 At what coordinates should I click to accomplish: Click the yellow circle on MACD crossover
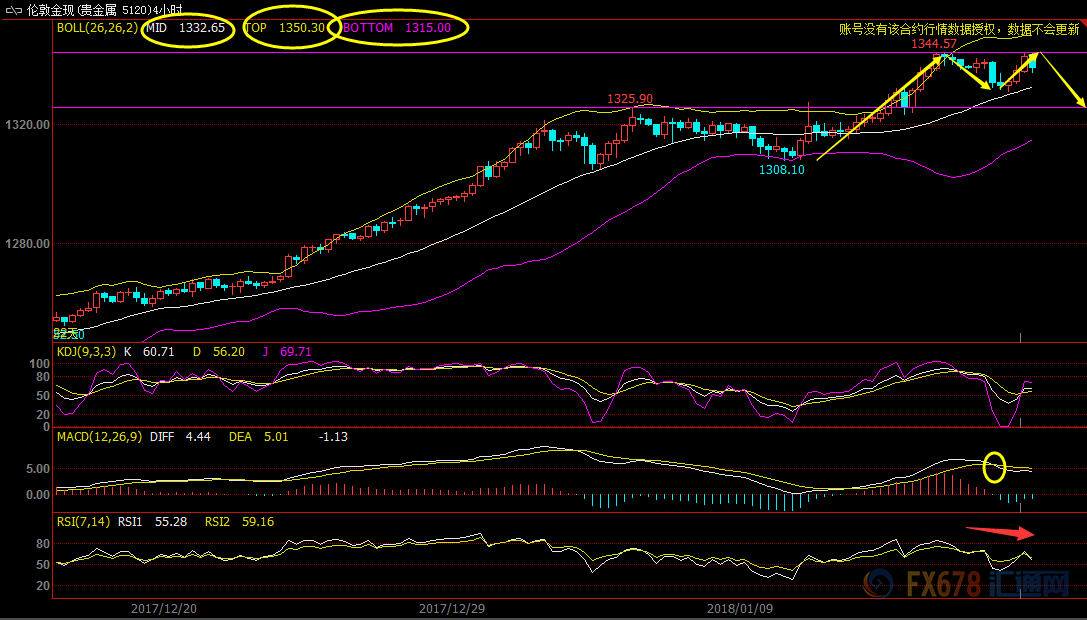click(994, 467)
